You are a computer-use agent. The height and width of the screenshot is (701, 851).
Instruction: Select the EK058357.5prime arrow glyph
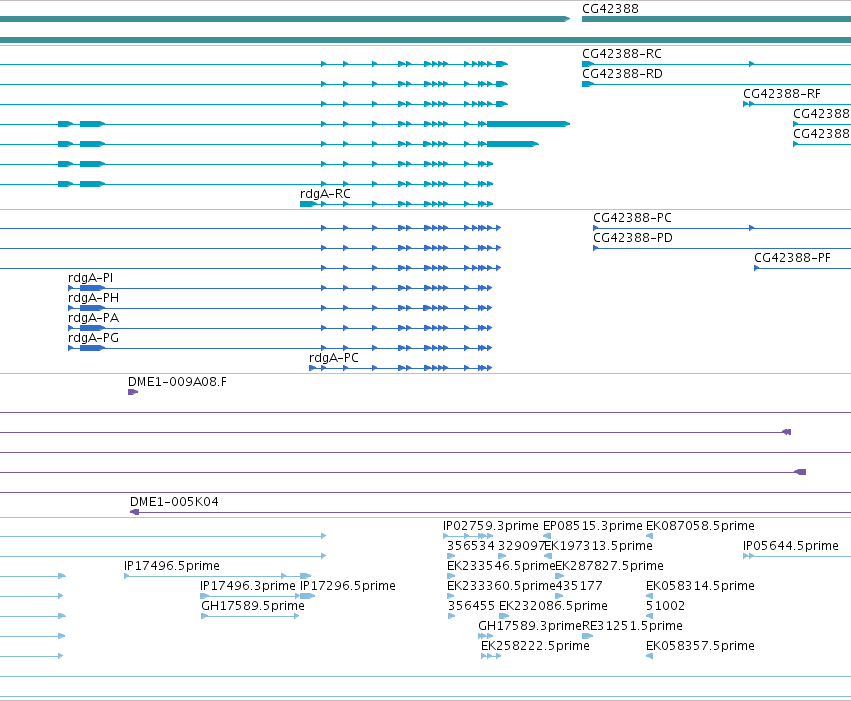tap(649, 656)
